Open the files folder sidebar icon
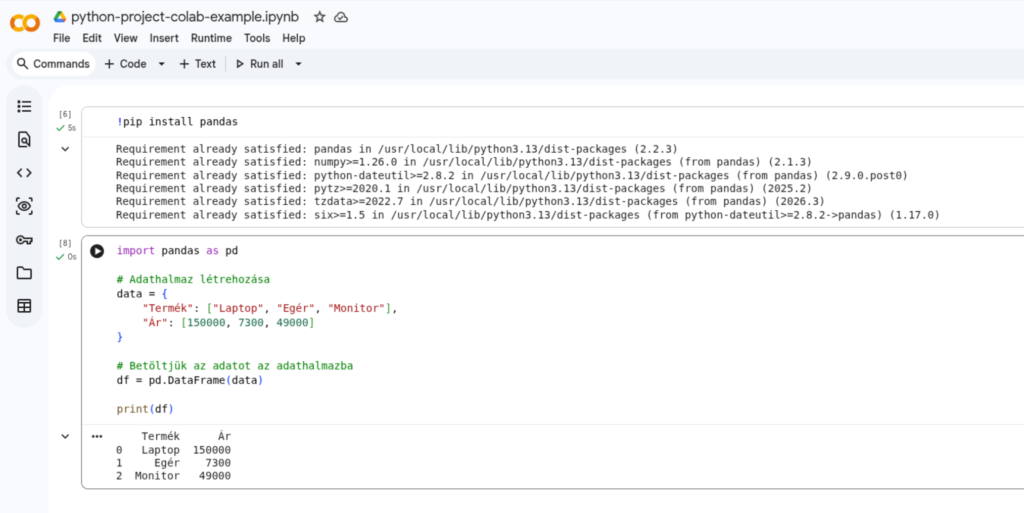 click(24, 273)
